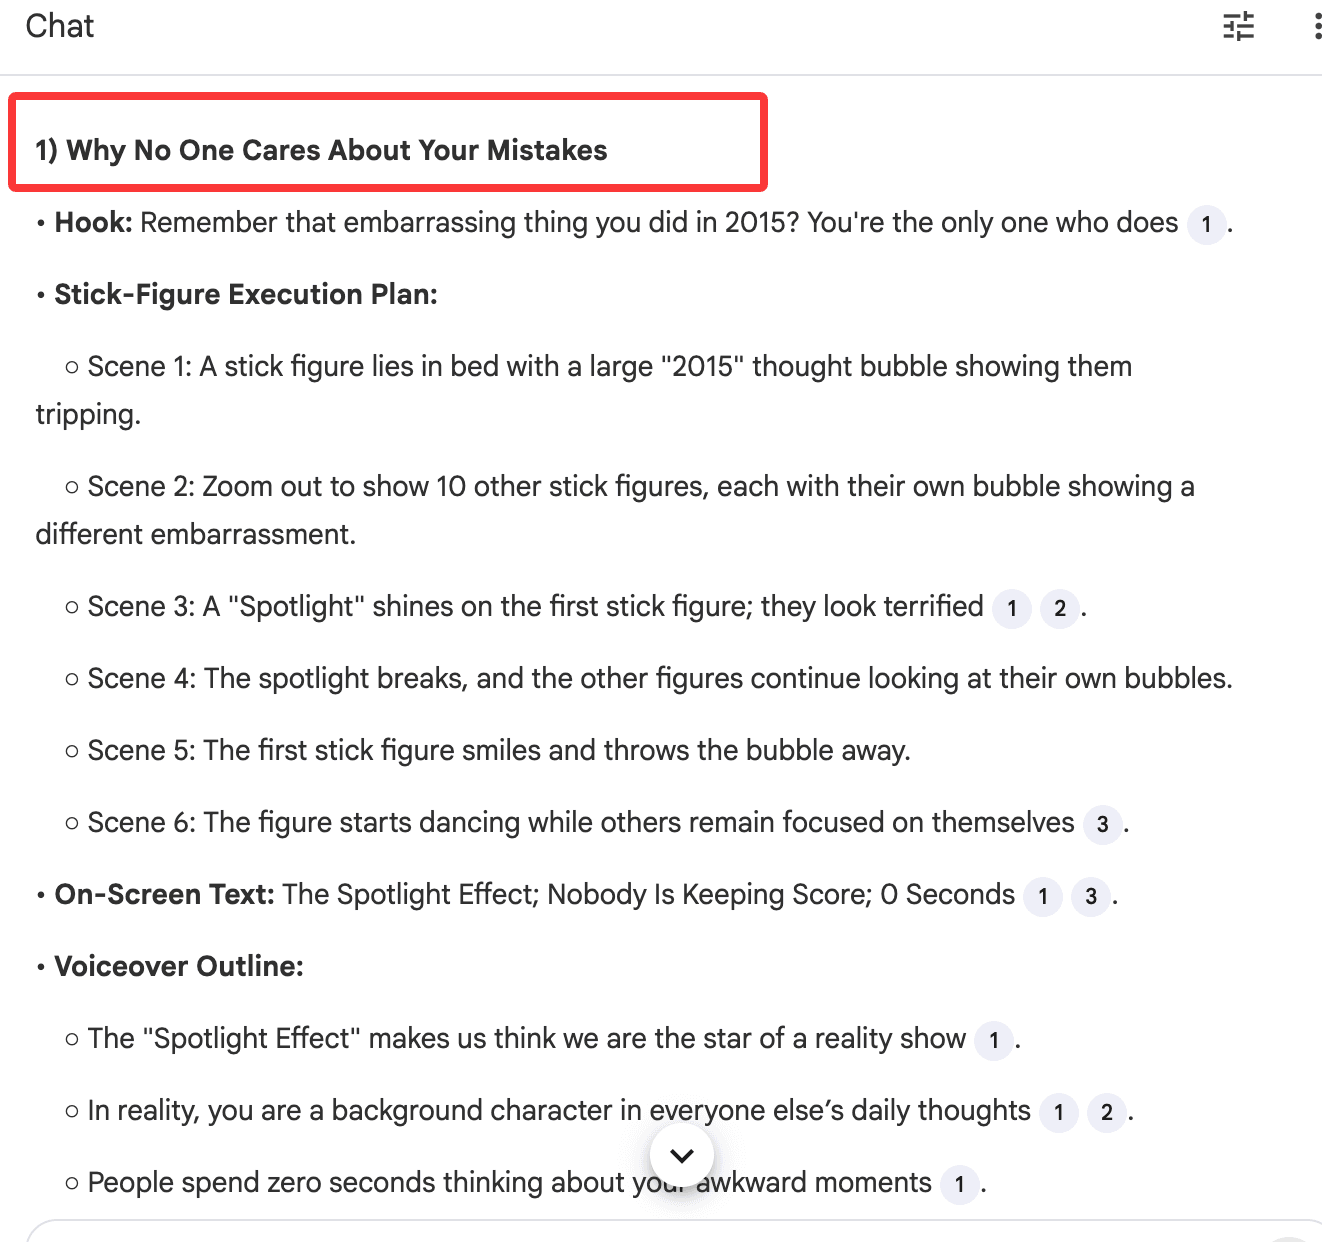Click the "Why No One Cares About Your Mistakes" heading
The image size is (1322, 1242).
[x=321, y=150]
